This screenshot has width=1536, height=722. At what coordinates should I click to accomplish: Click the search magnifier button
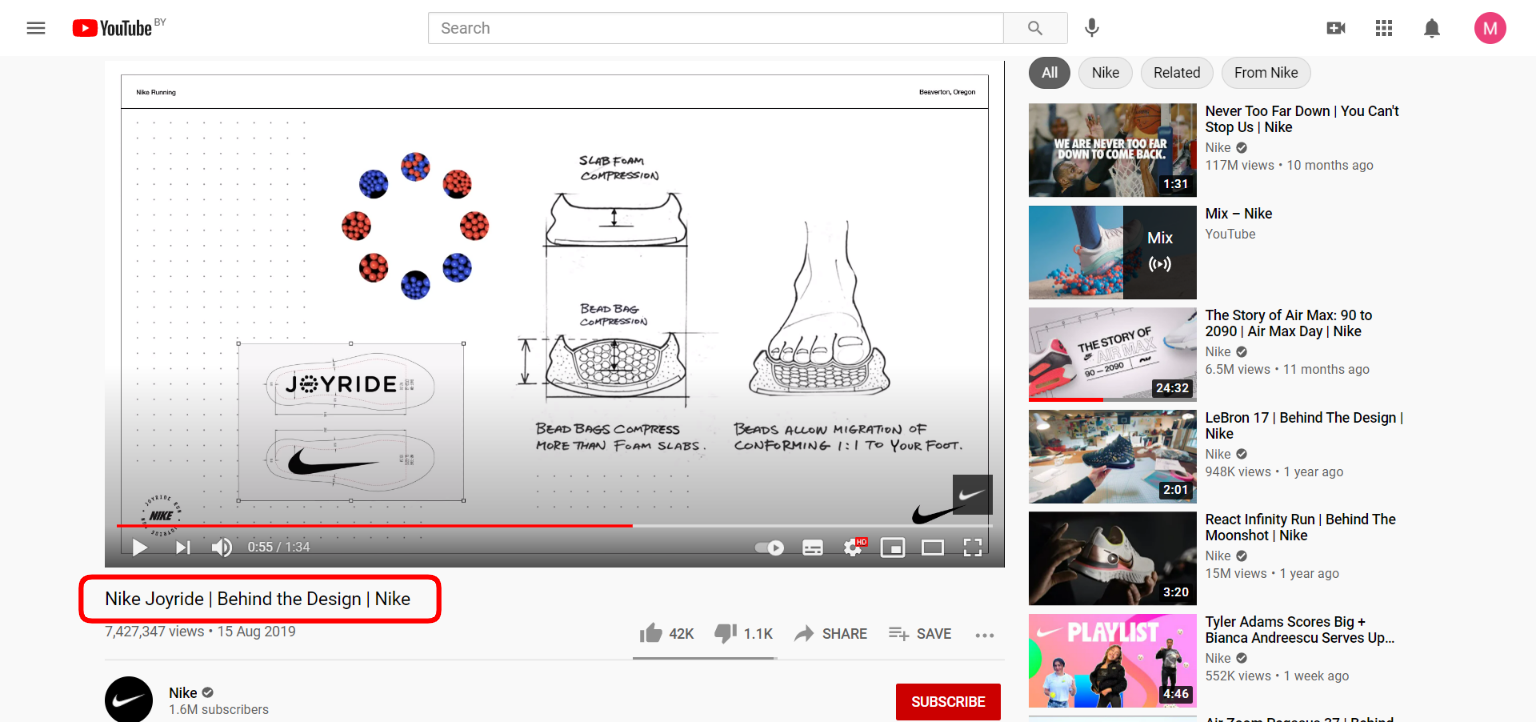(x=1035, y=28)
